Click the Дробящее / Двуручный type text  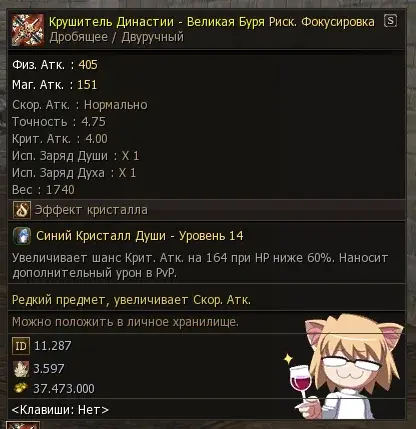(117, 37)
